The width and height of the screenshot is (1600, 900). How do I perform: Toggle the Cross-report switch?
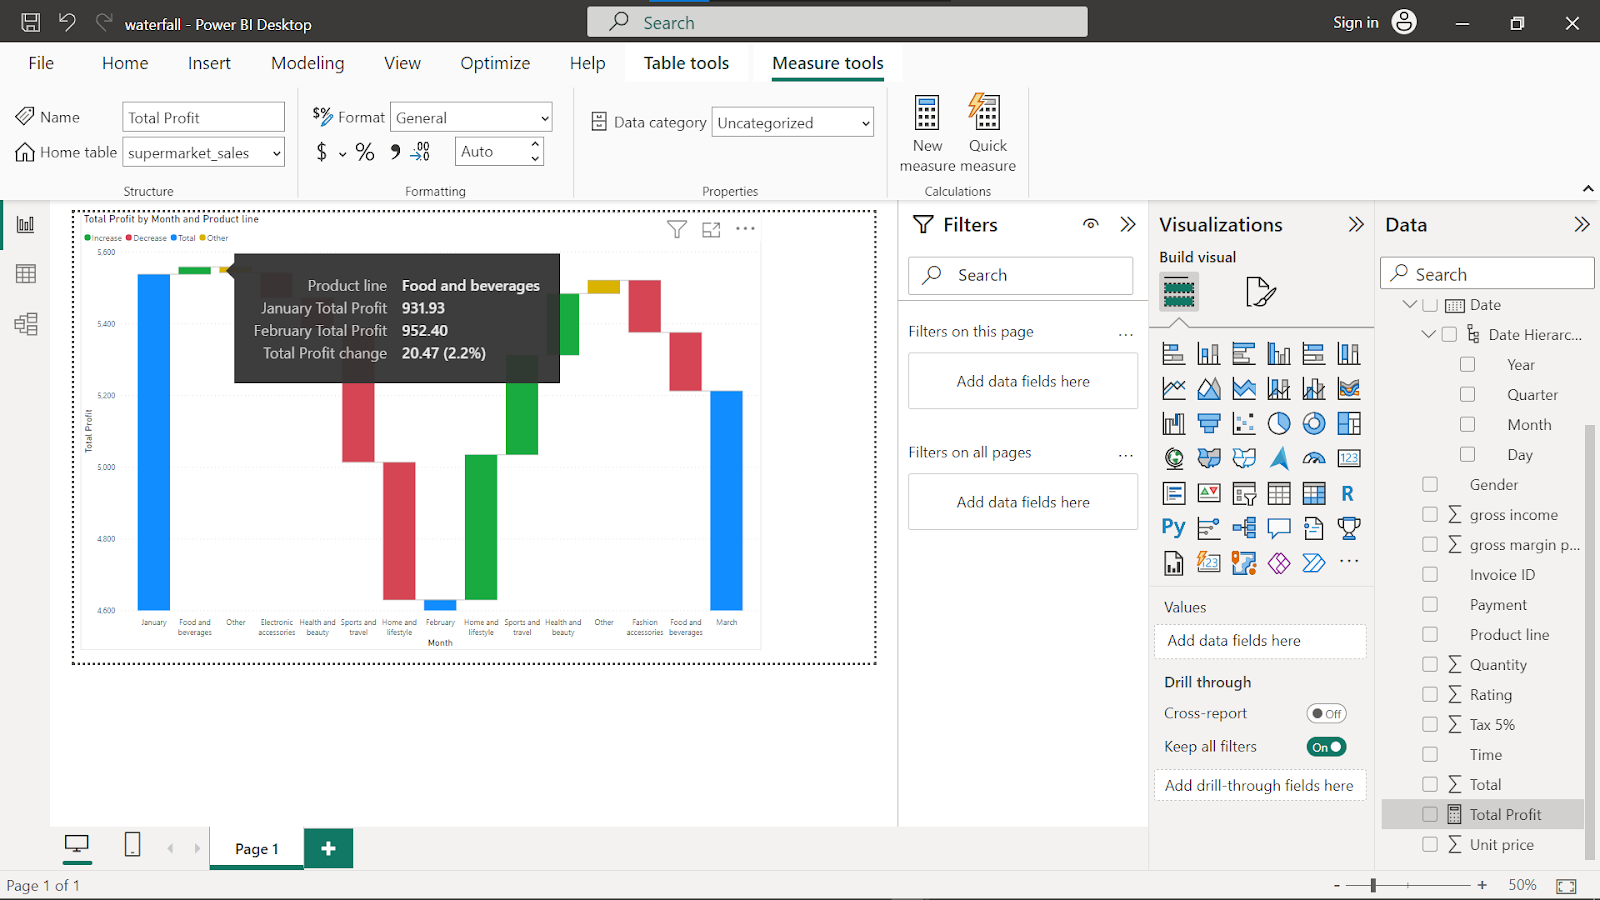point(1326,713)
